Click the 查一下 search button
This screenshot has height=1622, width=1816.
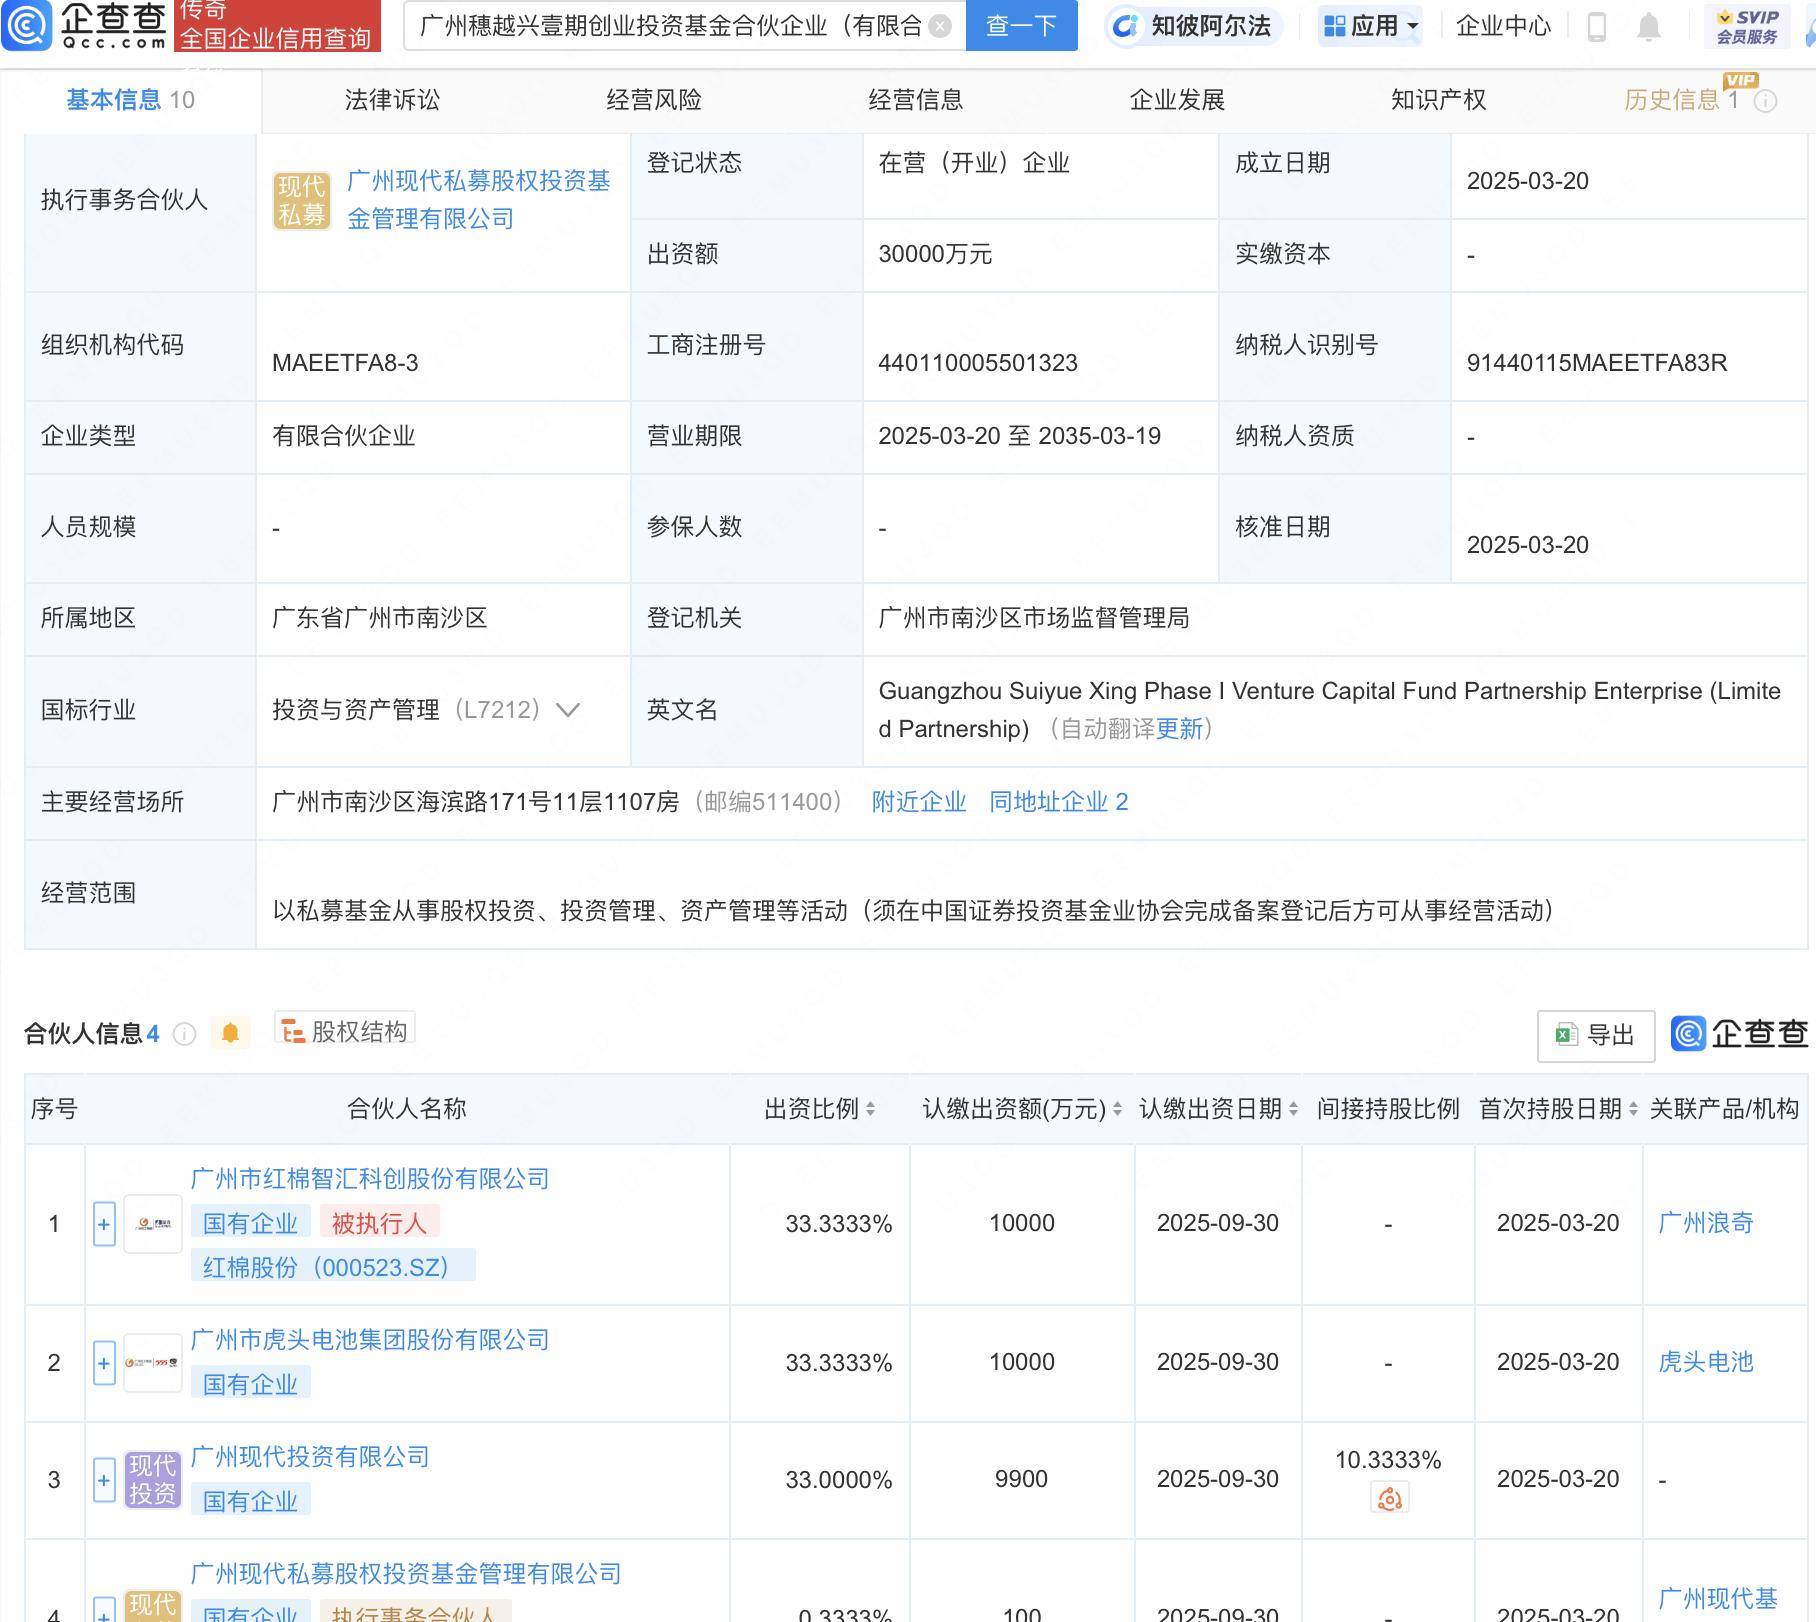coord(1021,27)
